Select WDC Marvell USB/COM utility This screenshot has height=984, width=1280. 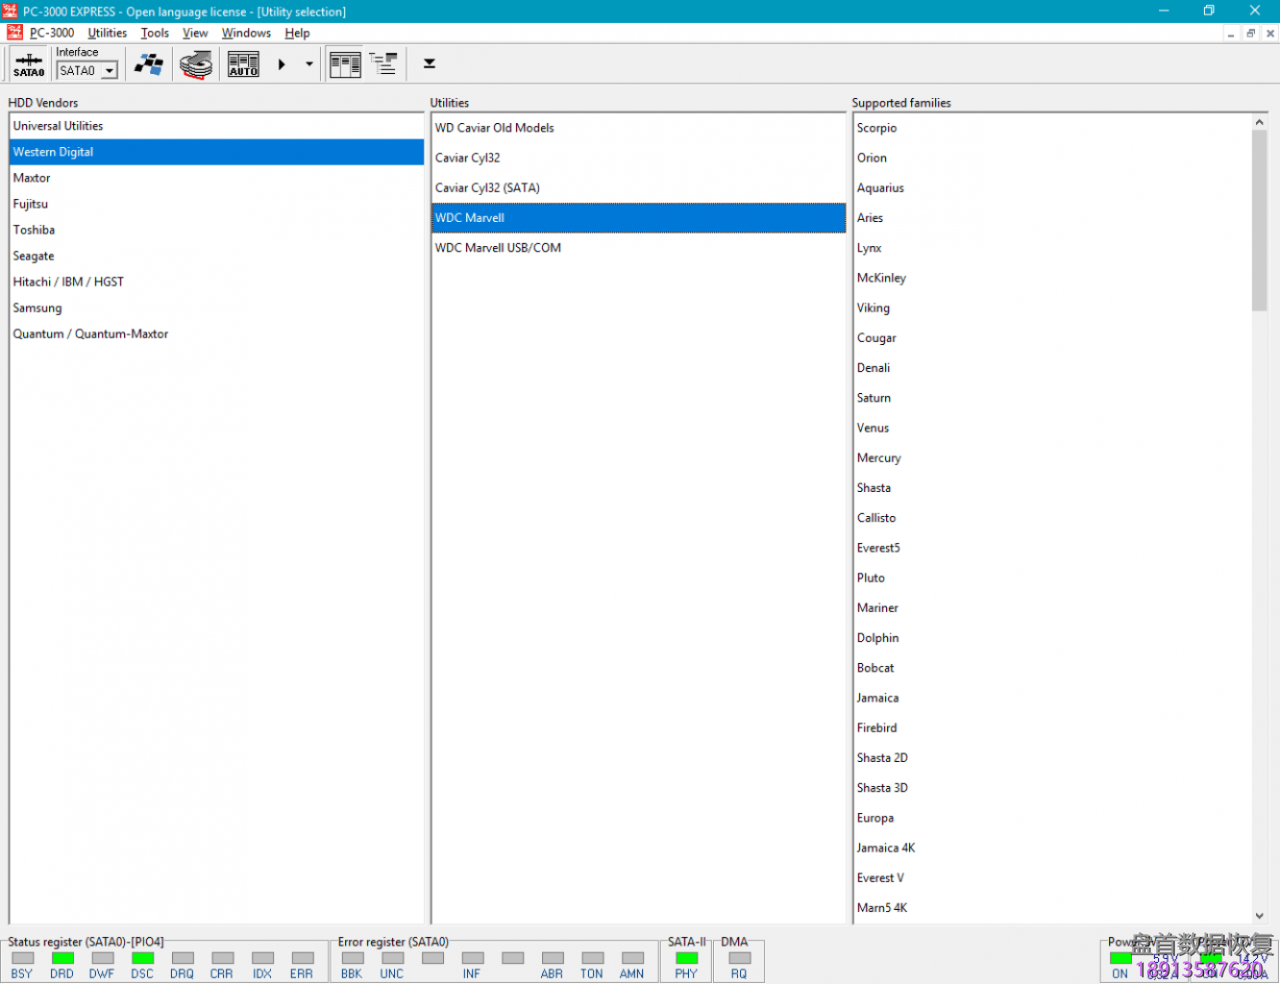tap(498, 248)
